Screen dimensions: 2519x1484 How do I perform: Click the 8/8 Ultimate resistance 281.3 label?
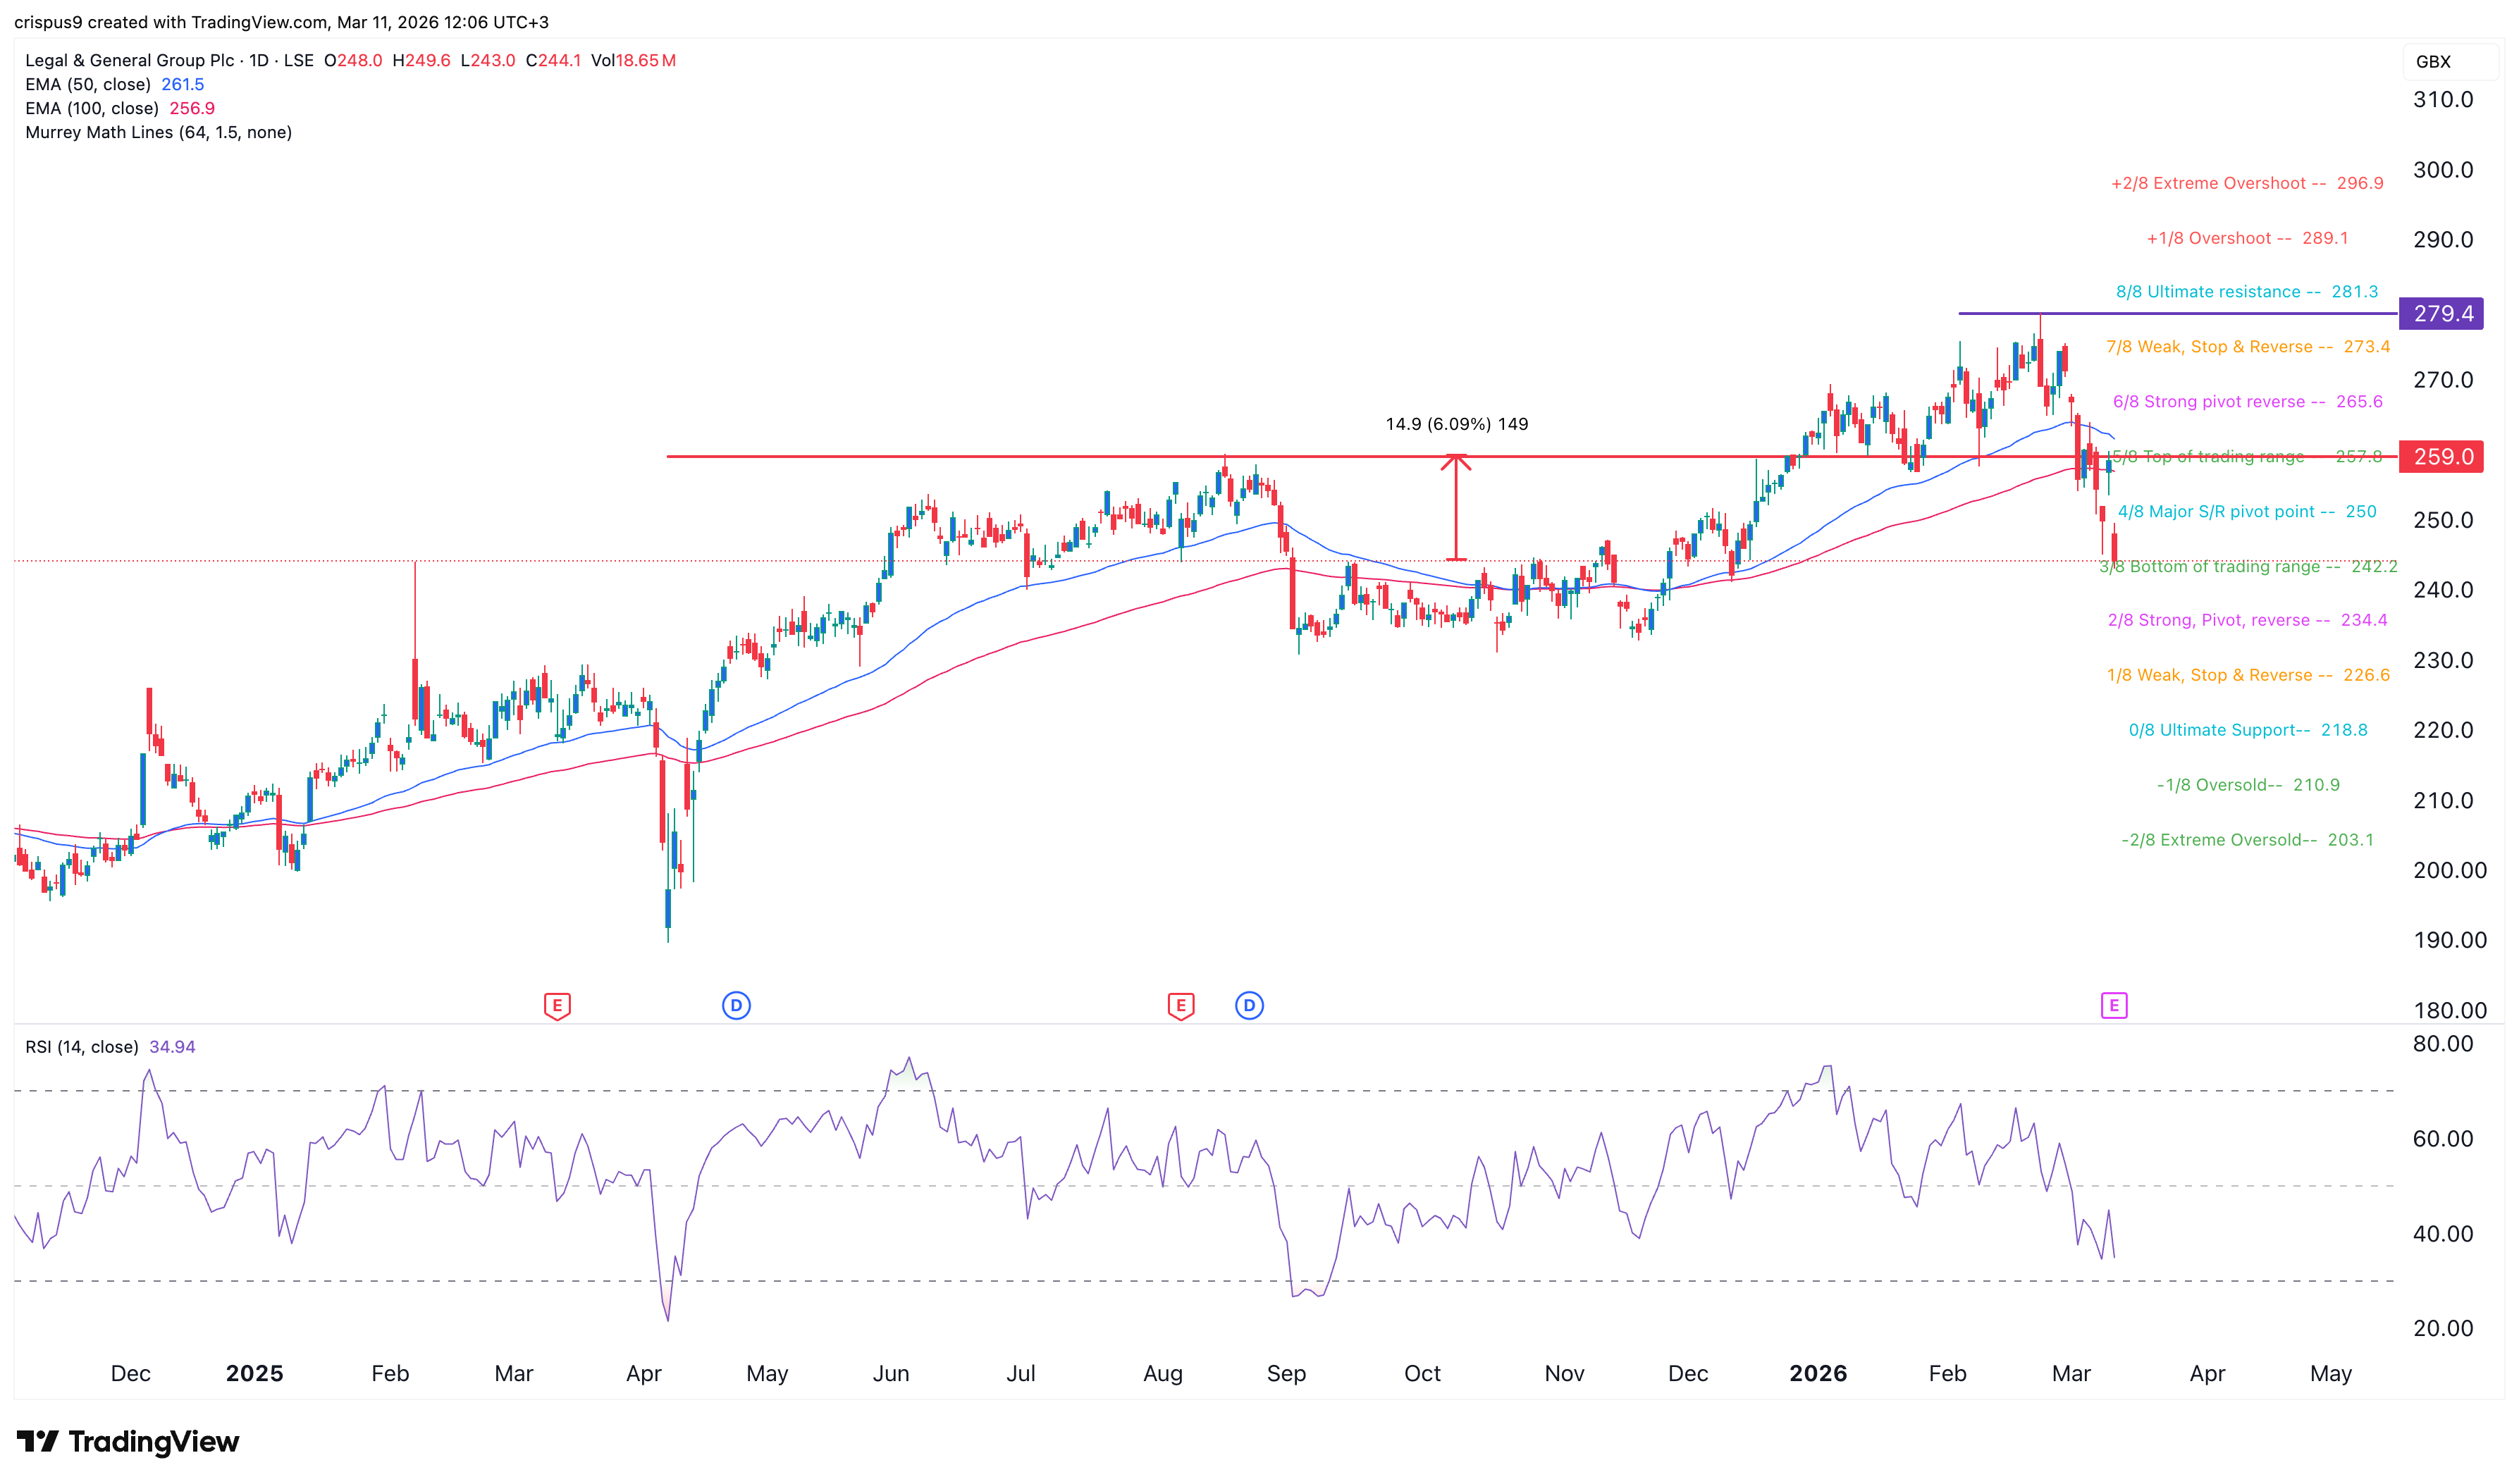click(x=2246, y=292)
